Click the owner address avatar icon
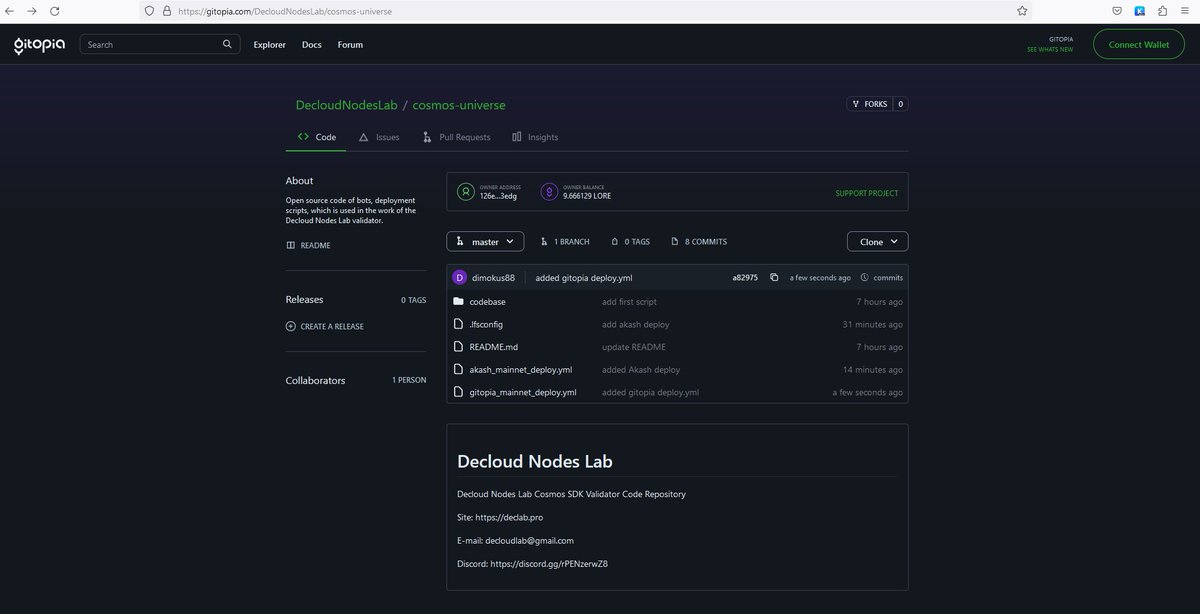The width and height of the screenshot is (1200, 614). [x=466, y=192]
